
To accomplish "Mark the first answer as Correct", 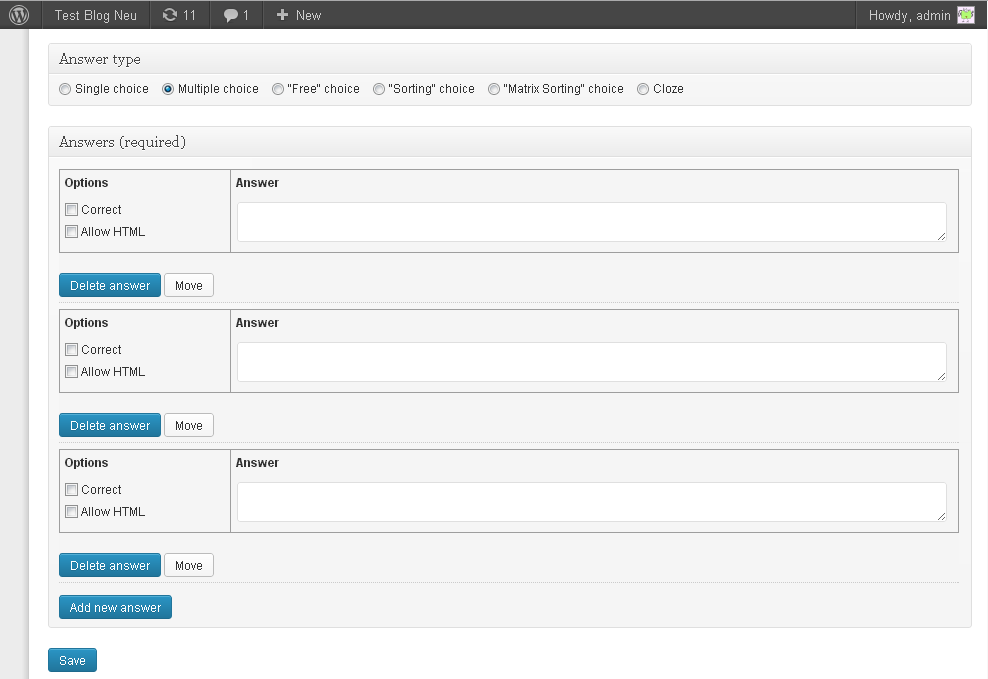I will pyautogui.click(x=71, y=210).
